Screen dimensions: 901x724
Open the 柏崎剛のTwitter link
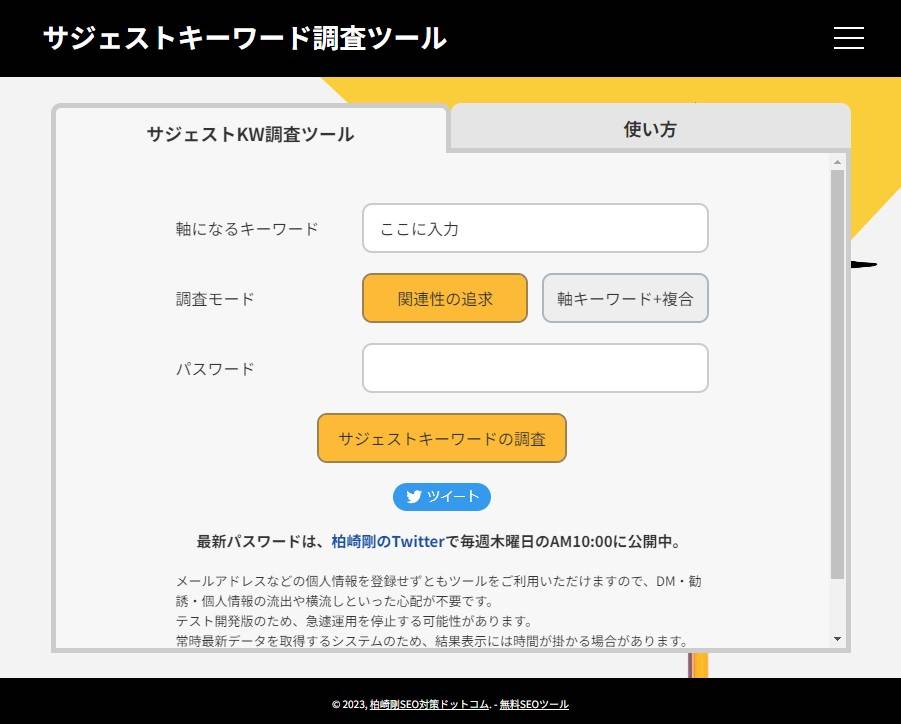(388, 542)
